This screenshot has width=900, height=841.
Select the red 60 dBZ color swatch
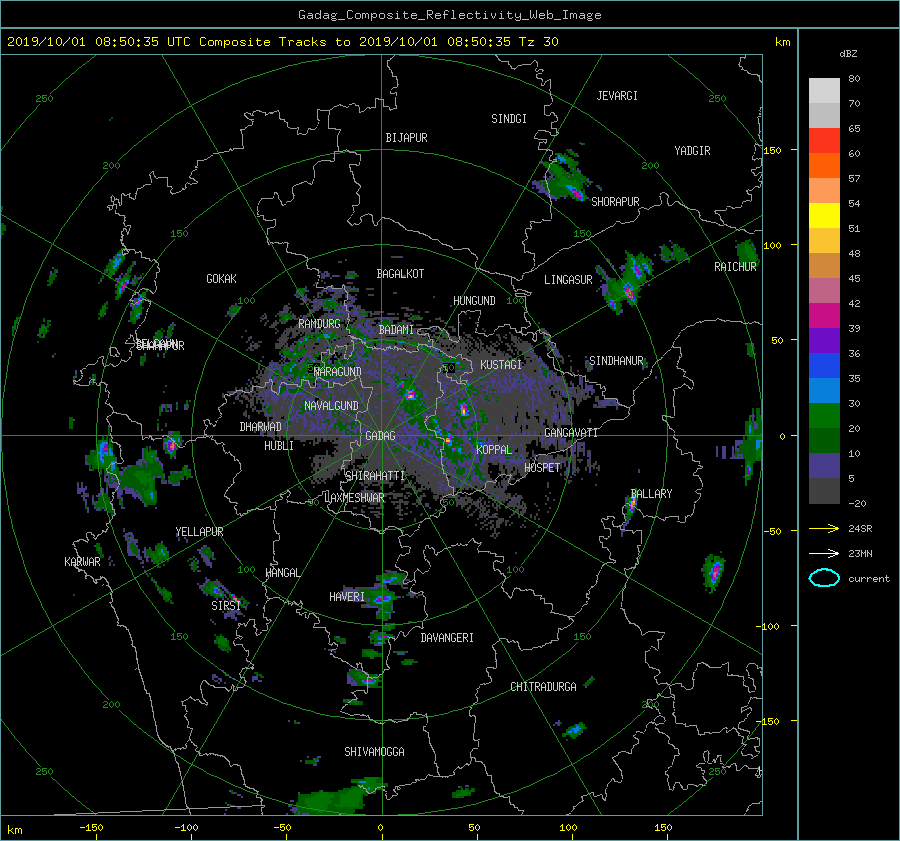pyautogui.click(x=824, y=140)
